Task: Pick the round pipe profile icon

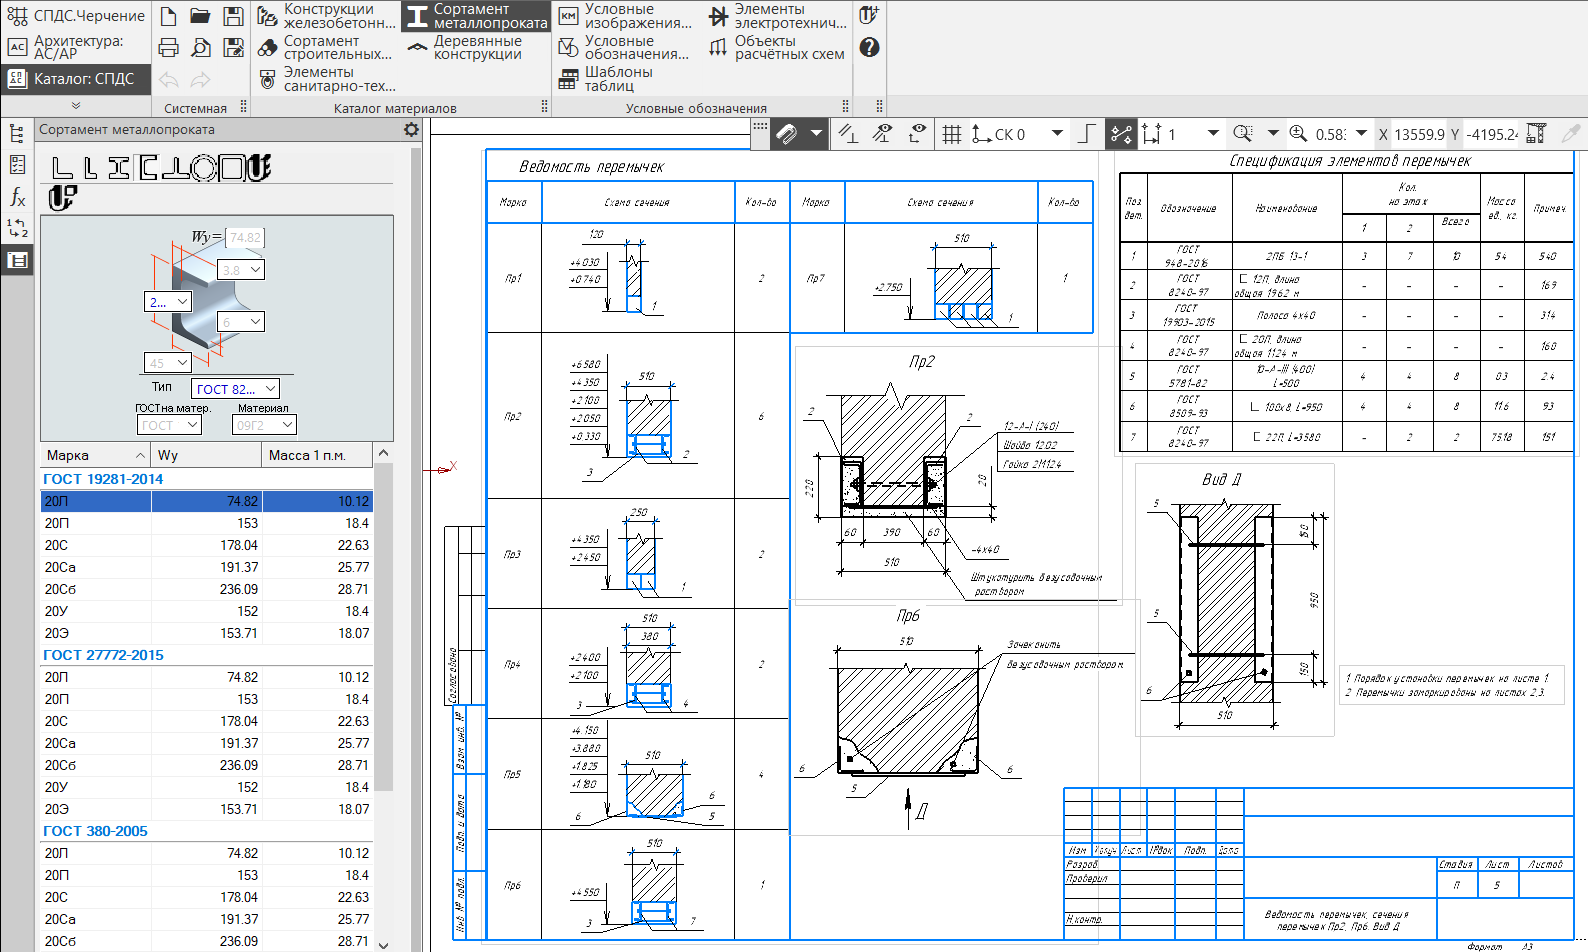Action: pos(204,168)
